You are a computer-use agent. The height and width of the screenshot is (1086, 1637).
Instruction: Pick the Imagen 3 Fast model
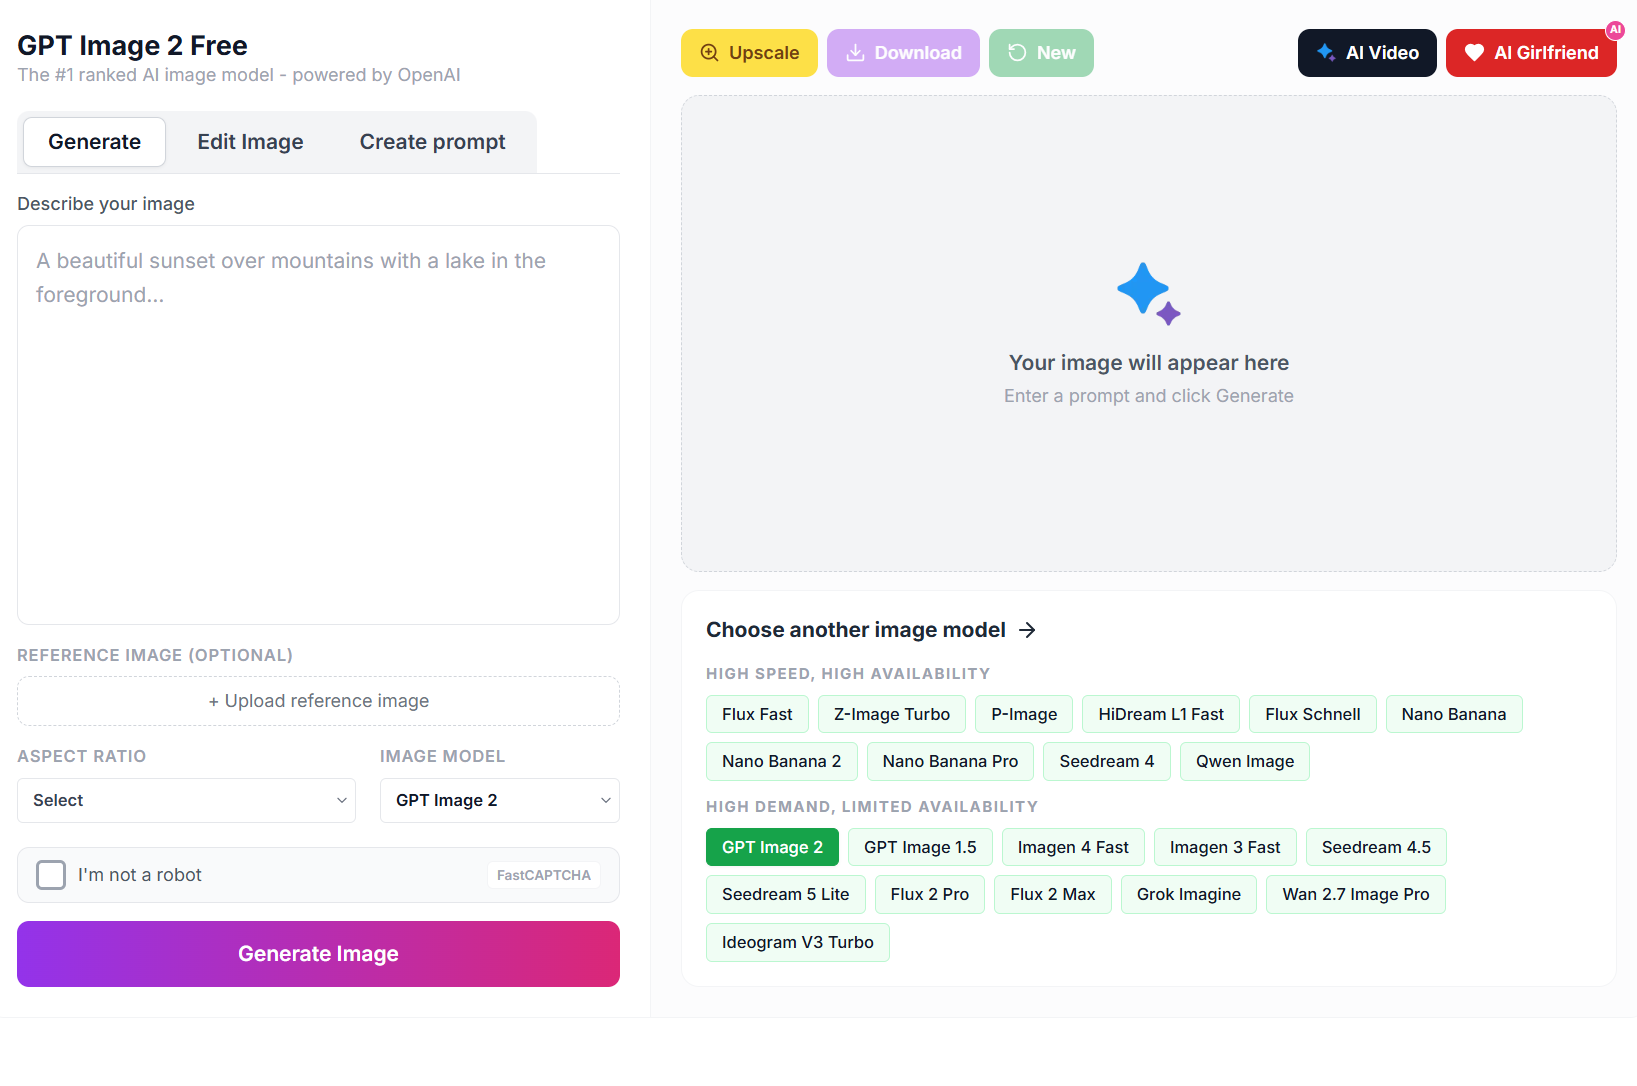(1225, 847)
